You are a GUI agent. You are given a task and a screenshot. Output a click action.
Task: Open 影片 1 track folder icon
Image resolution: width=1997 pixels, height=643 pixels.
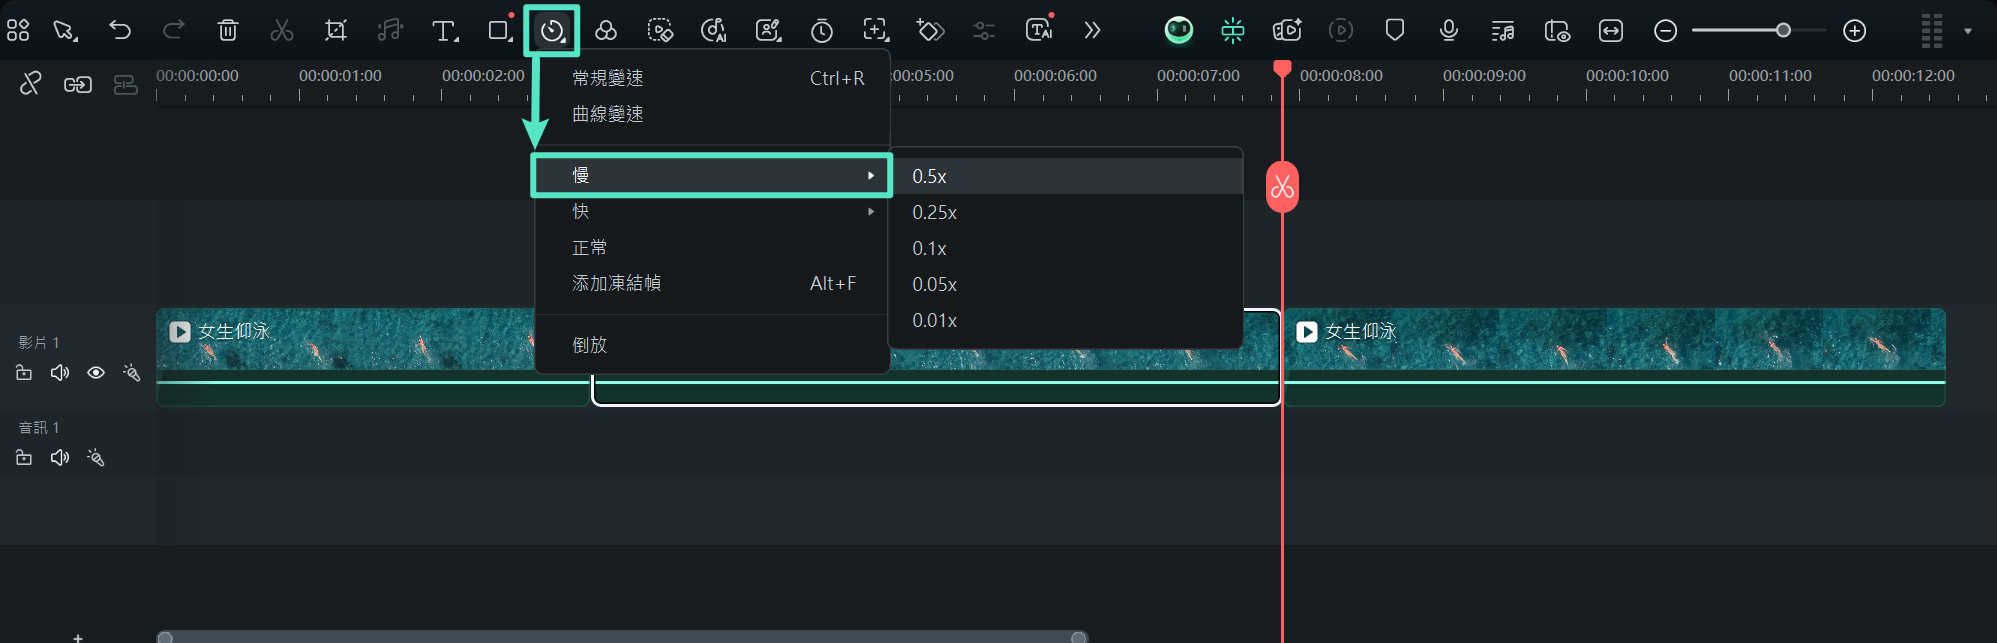(24, 373)
